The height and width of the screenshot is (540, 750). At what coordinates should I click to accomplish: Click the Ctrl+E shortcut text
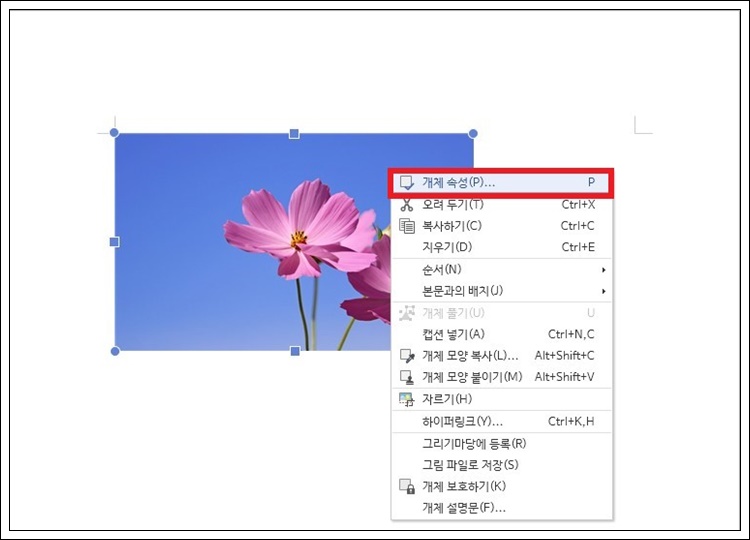click(x=578, y=247)
